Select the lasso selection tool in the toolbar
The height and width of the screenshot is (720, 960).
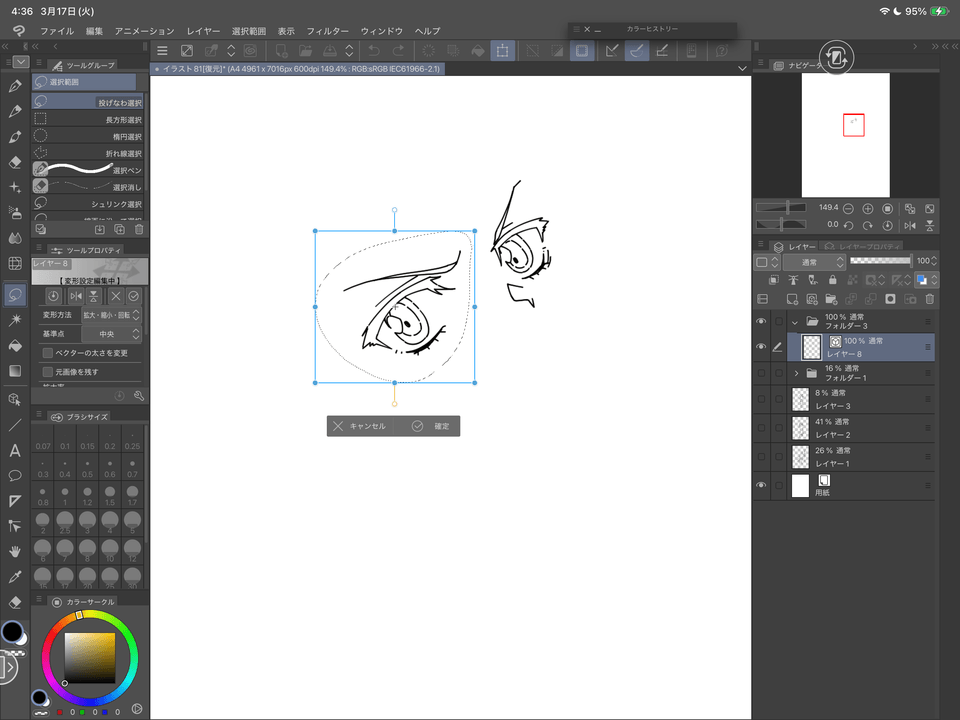point(15,294)
